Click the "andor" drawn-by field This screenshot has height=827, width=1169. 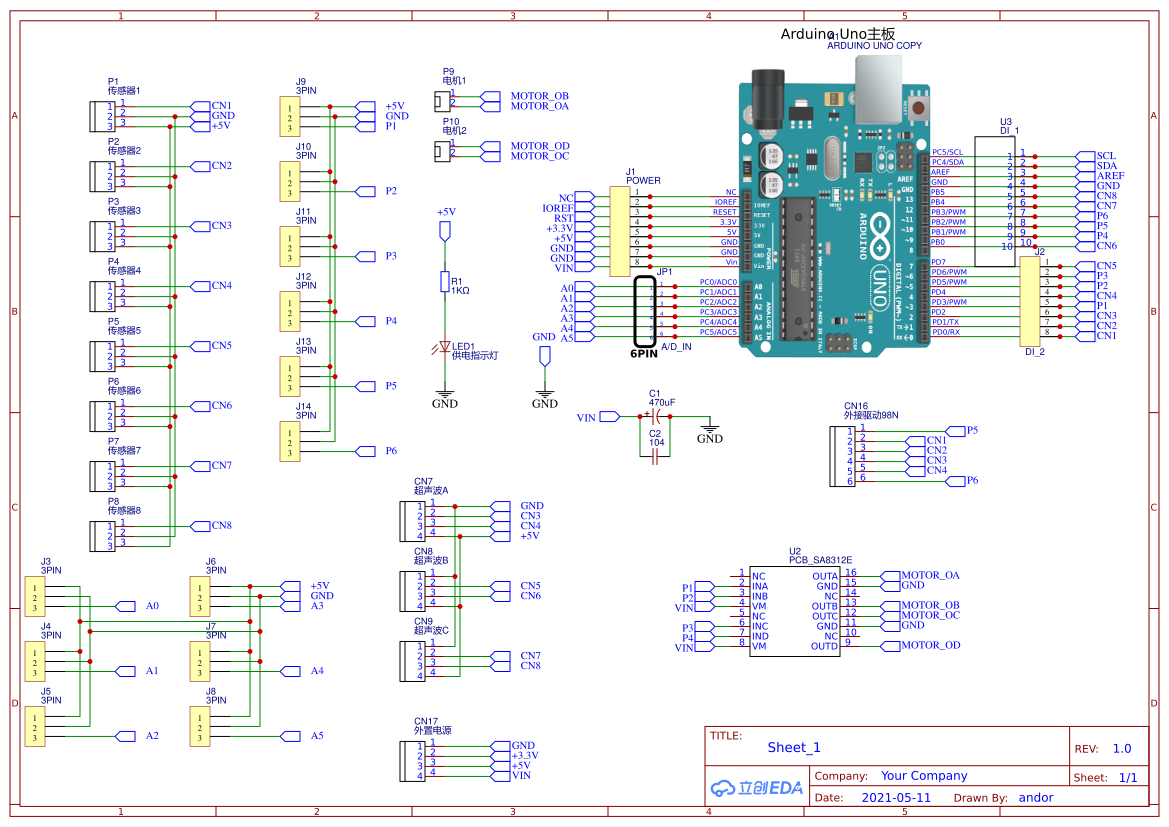(1036, 797)
